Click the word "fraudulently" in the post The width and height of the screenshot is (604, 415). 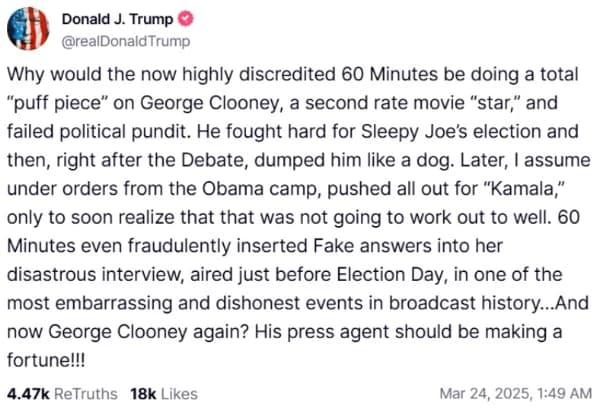(x=179, y=247)
